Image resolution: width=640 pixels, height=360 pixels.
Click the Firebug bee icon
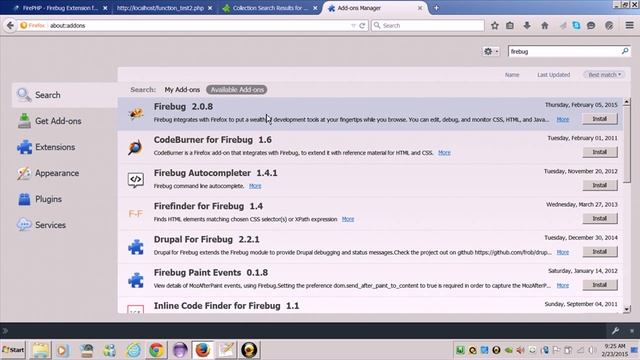[x=136, y=113]
